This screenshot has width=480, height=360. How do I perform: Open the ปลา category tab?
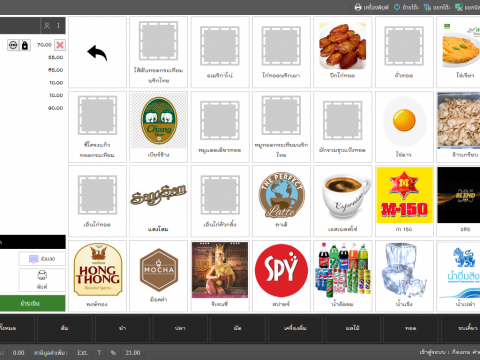180,328
